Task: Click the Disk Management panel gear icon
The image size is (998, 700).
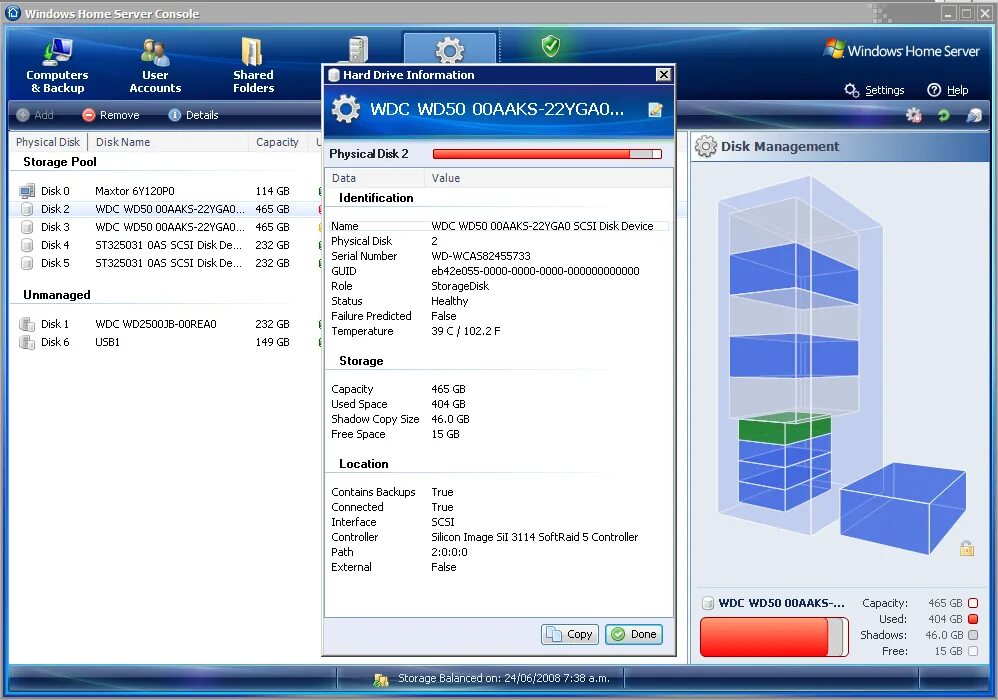Action: click(x=705, y=146)
